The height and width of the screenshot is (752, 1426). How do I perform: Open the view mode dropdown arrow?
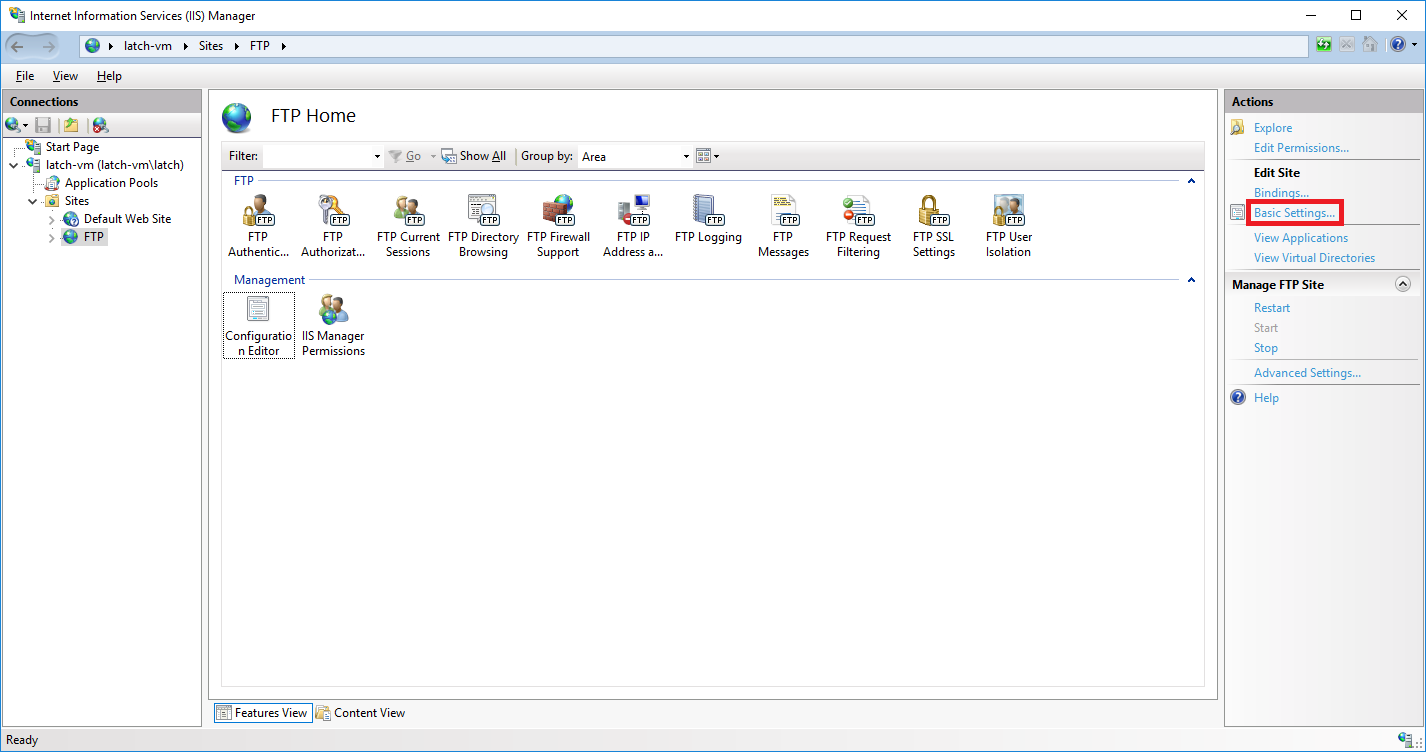pyautogui.click(x=716, y=157)
